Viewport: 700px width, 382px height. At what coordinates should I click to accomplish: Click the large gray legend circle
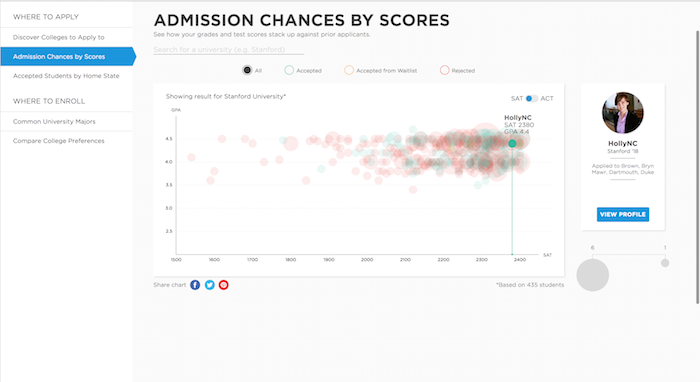click(592, 275)
